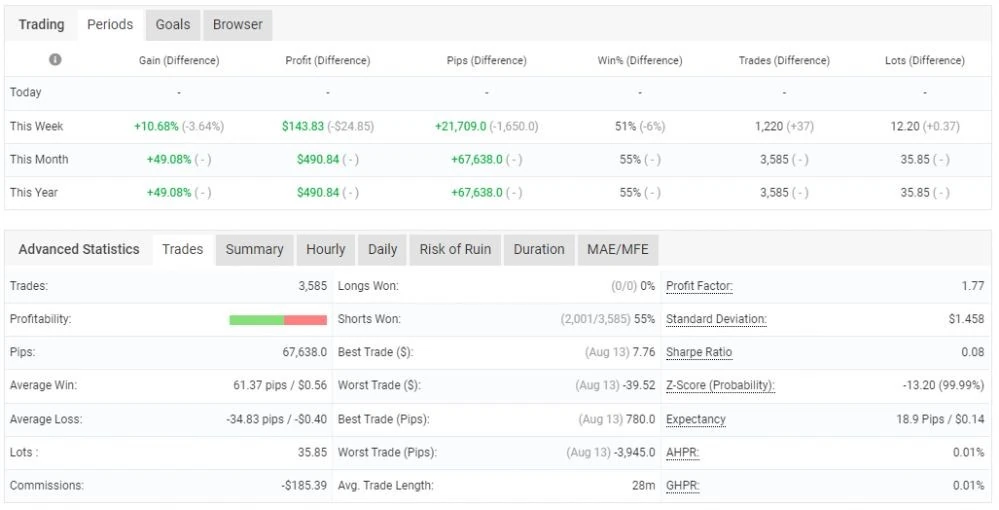Switch to the Browser tab
The image size is (999, 510).
pyautogui.click(x=238, y=25)
